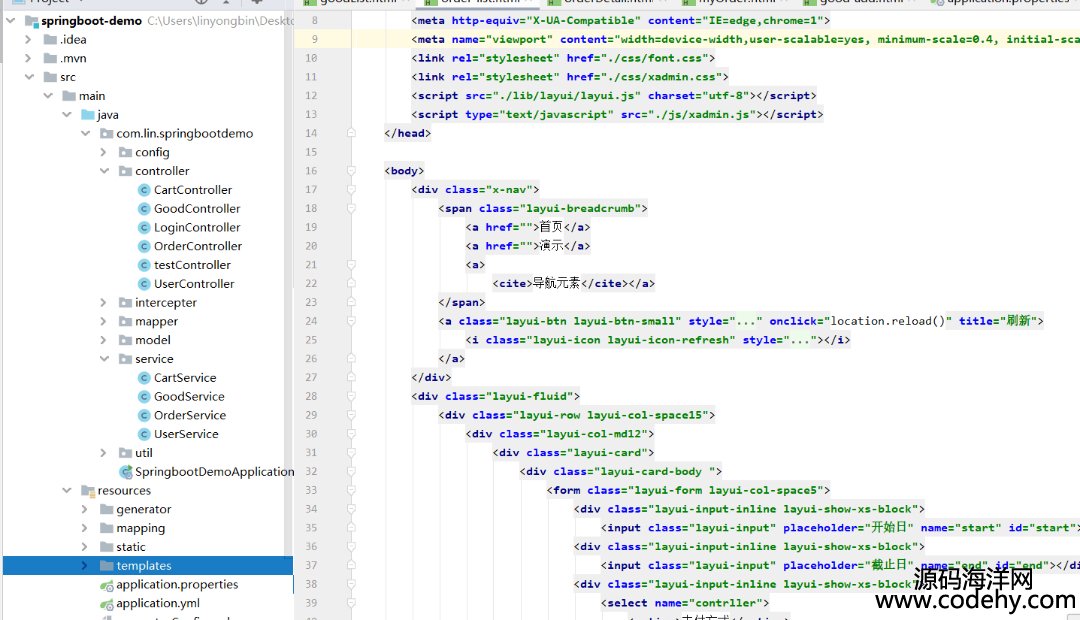Click the SpringbootDemoApplication Spring Boot icon
The height and width of the screenshot is (620, 1080).
pos(125,472)
